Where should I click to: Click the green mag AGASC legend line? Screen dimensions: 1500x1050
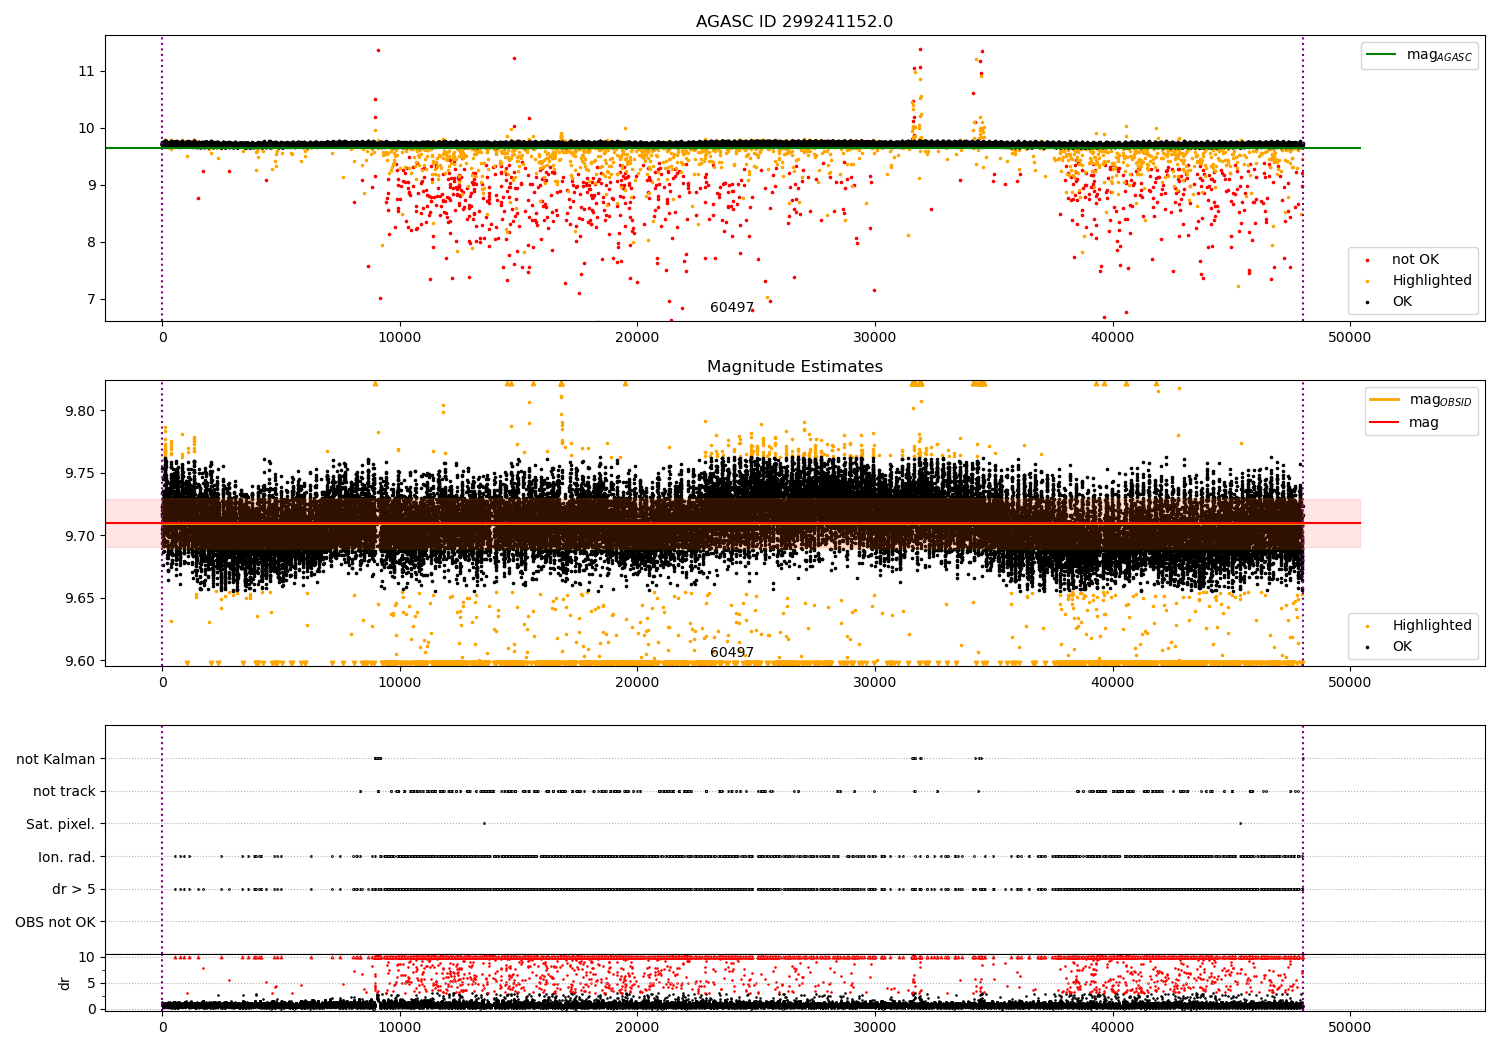[1381, 55]
